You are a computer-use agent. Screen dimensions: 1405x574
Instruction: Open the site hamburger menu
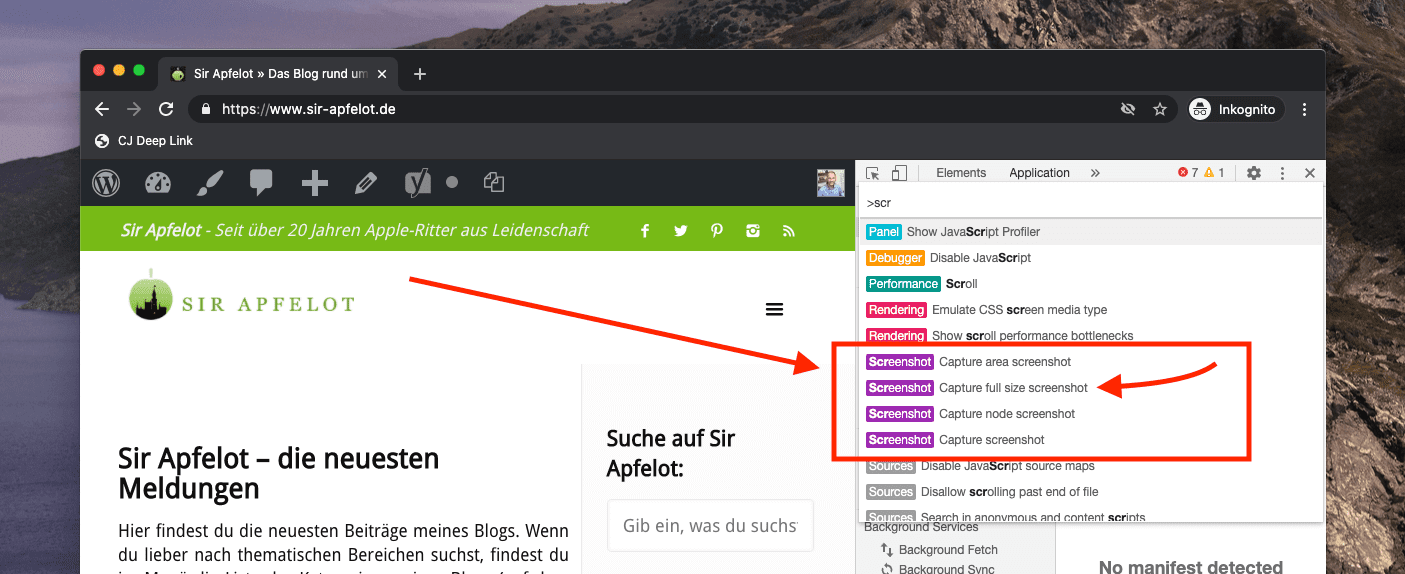coord(774,310)
